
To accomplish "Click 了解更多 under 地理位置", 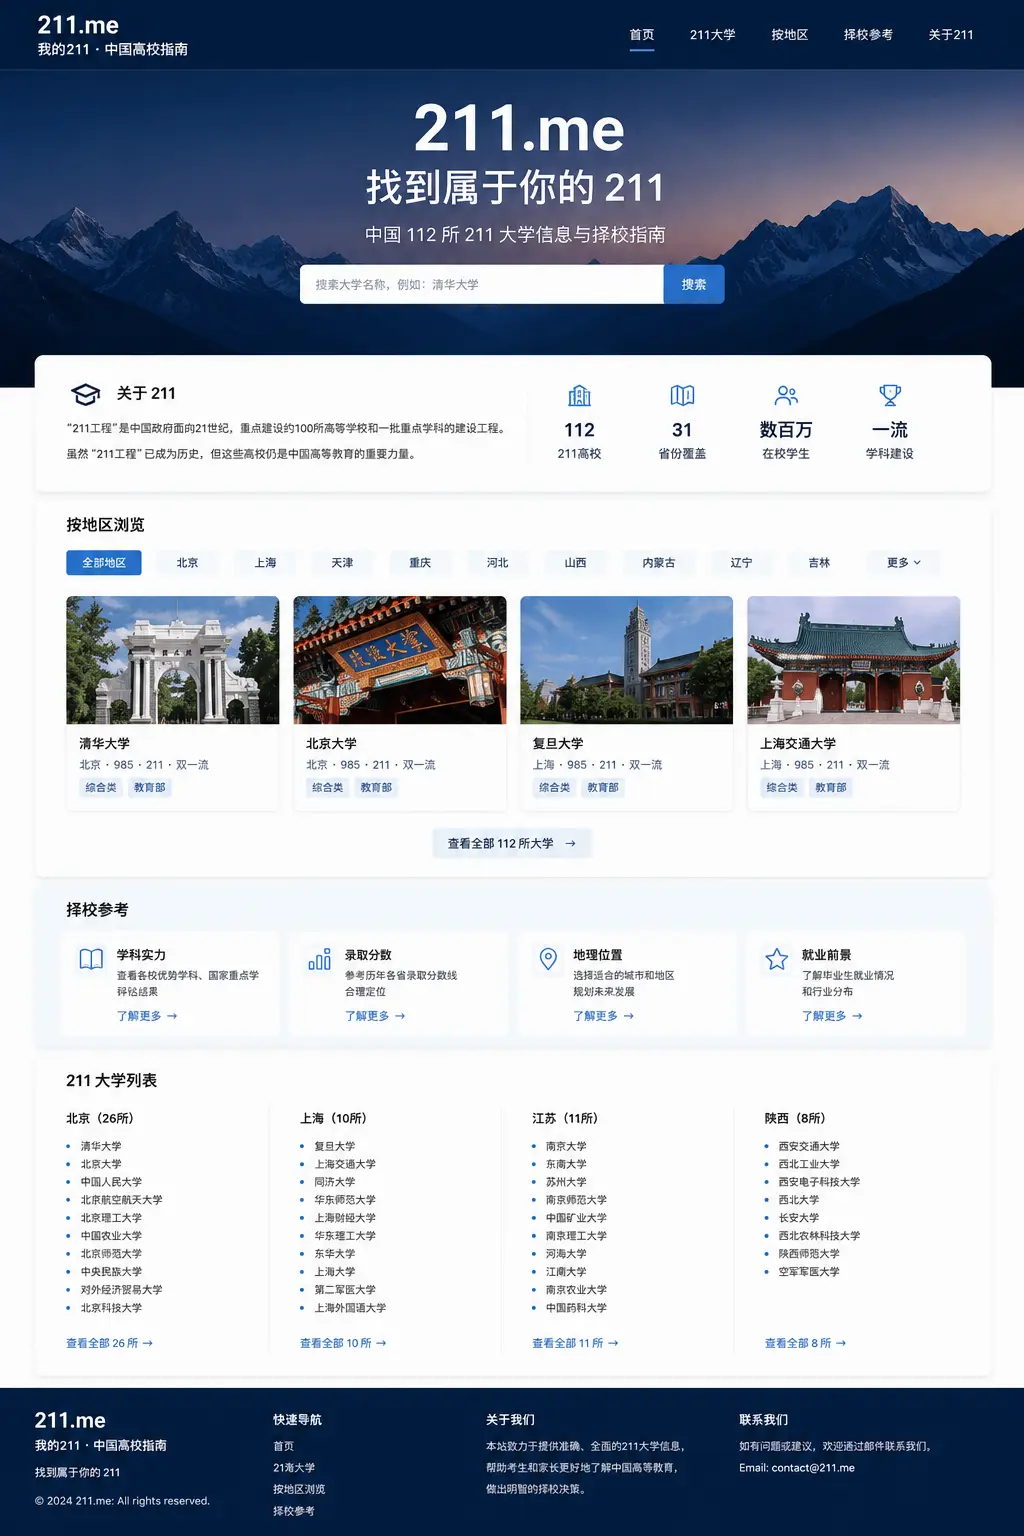I will (603, 1016).
